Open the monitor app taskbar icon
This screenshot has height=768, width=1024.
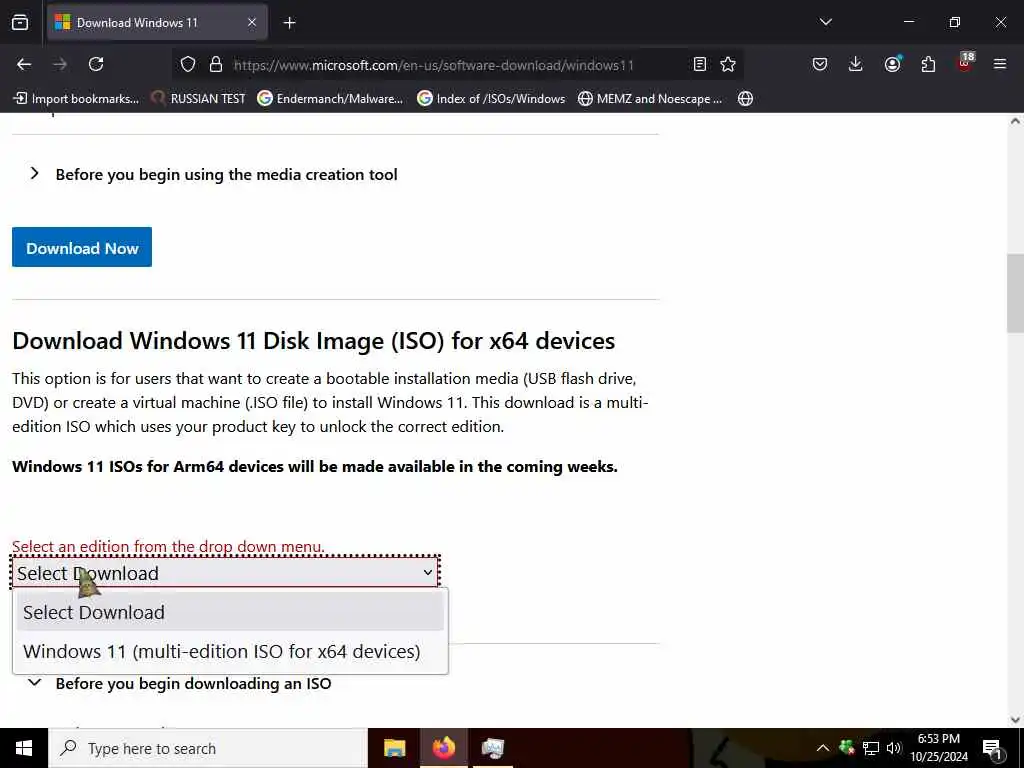click(x=492, y=748)
